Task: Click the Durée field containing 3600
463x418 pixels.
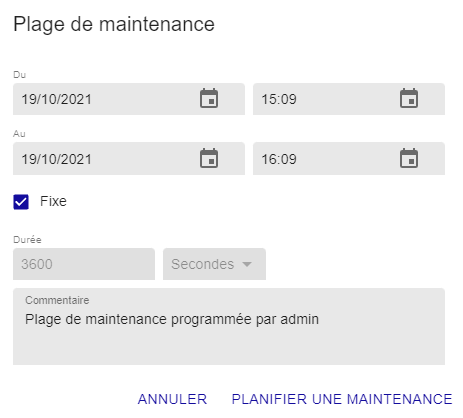Action: click(x=84, y=264)
